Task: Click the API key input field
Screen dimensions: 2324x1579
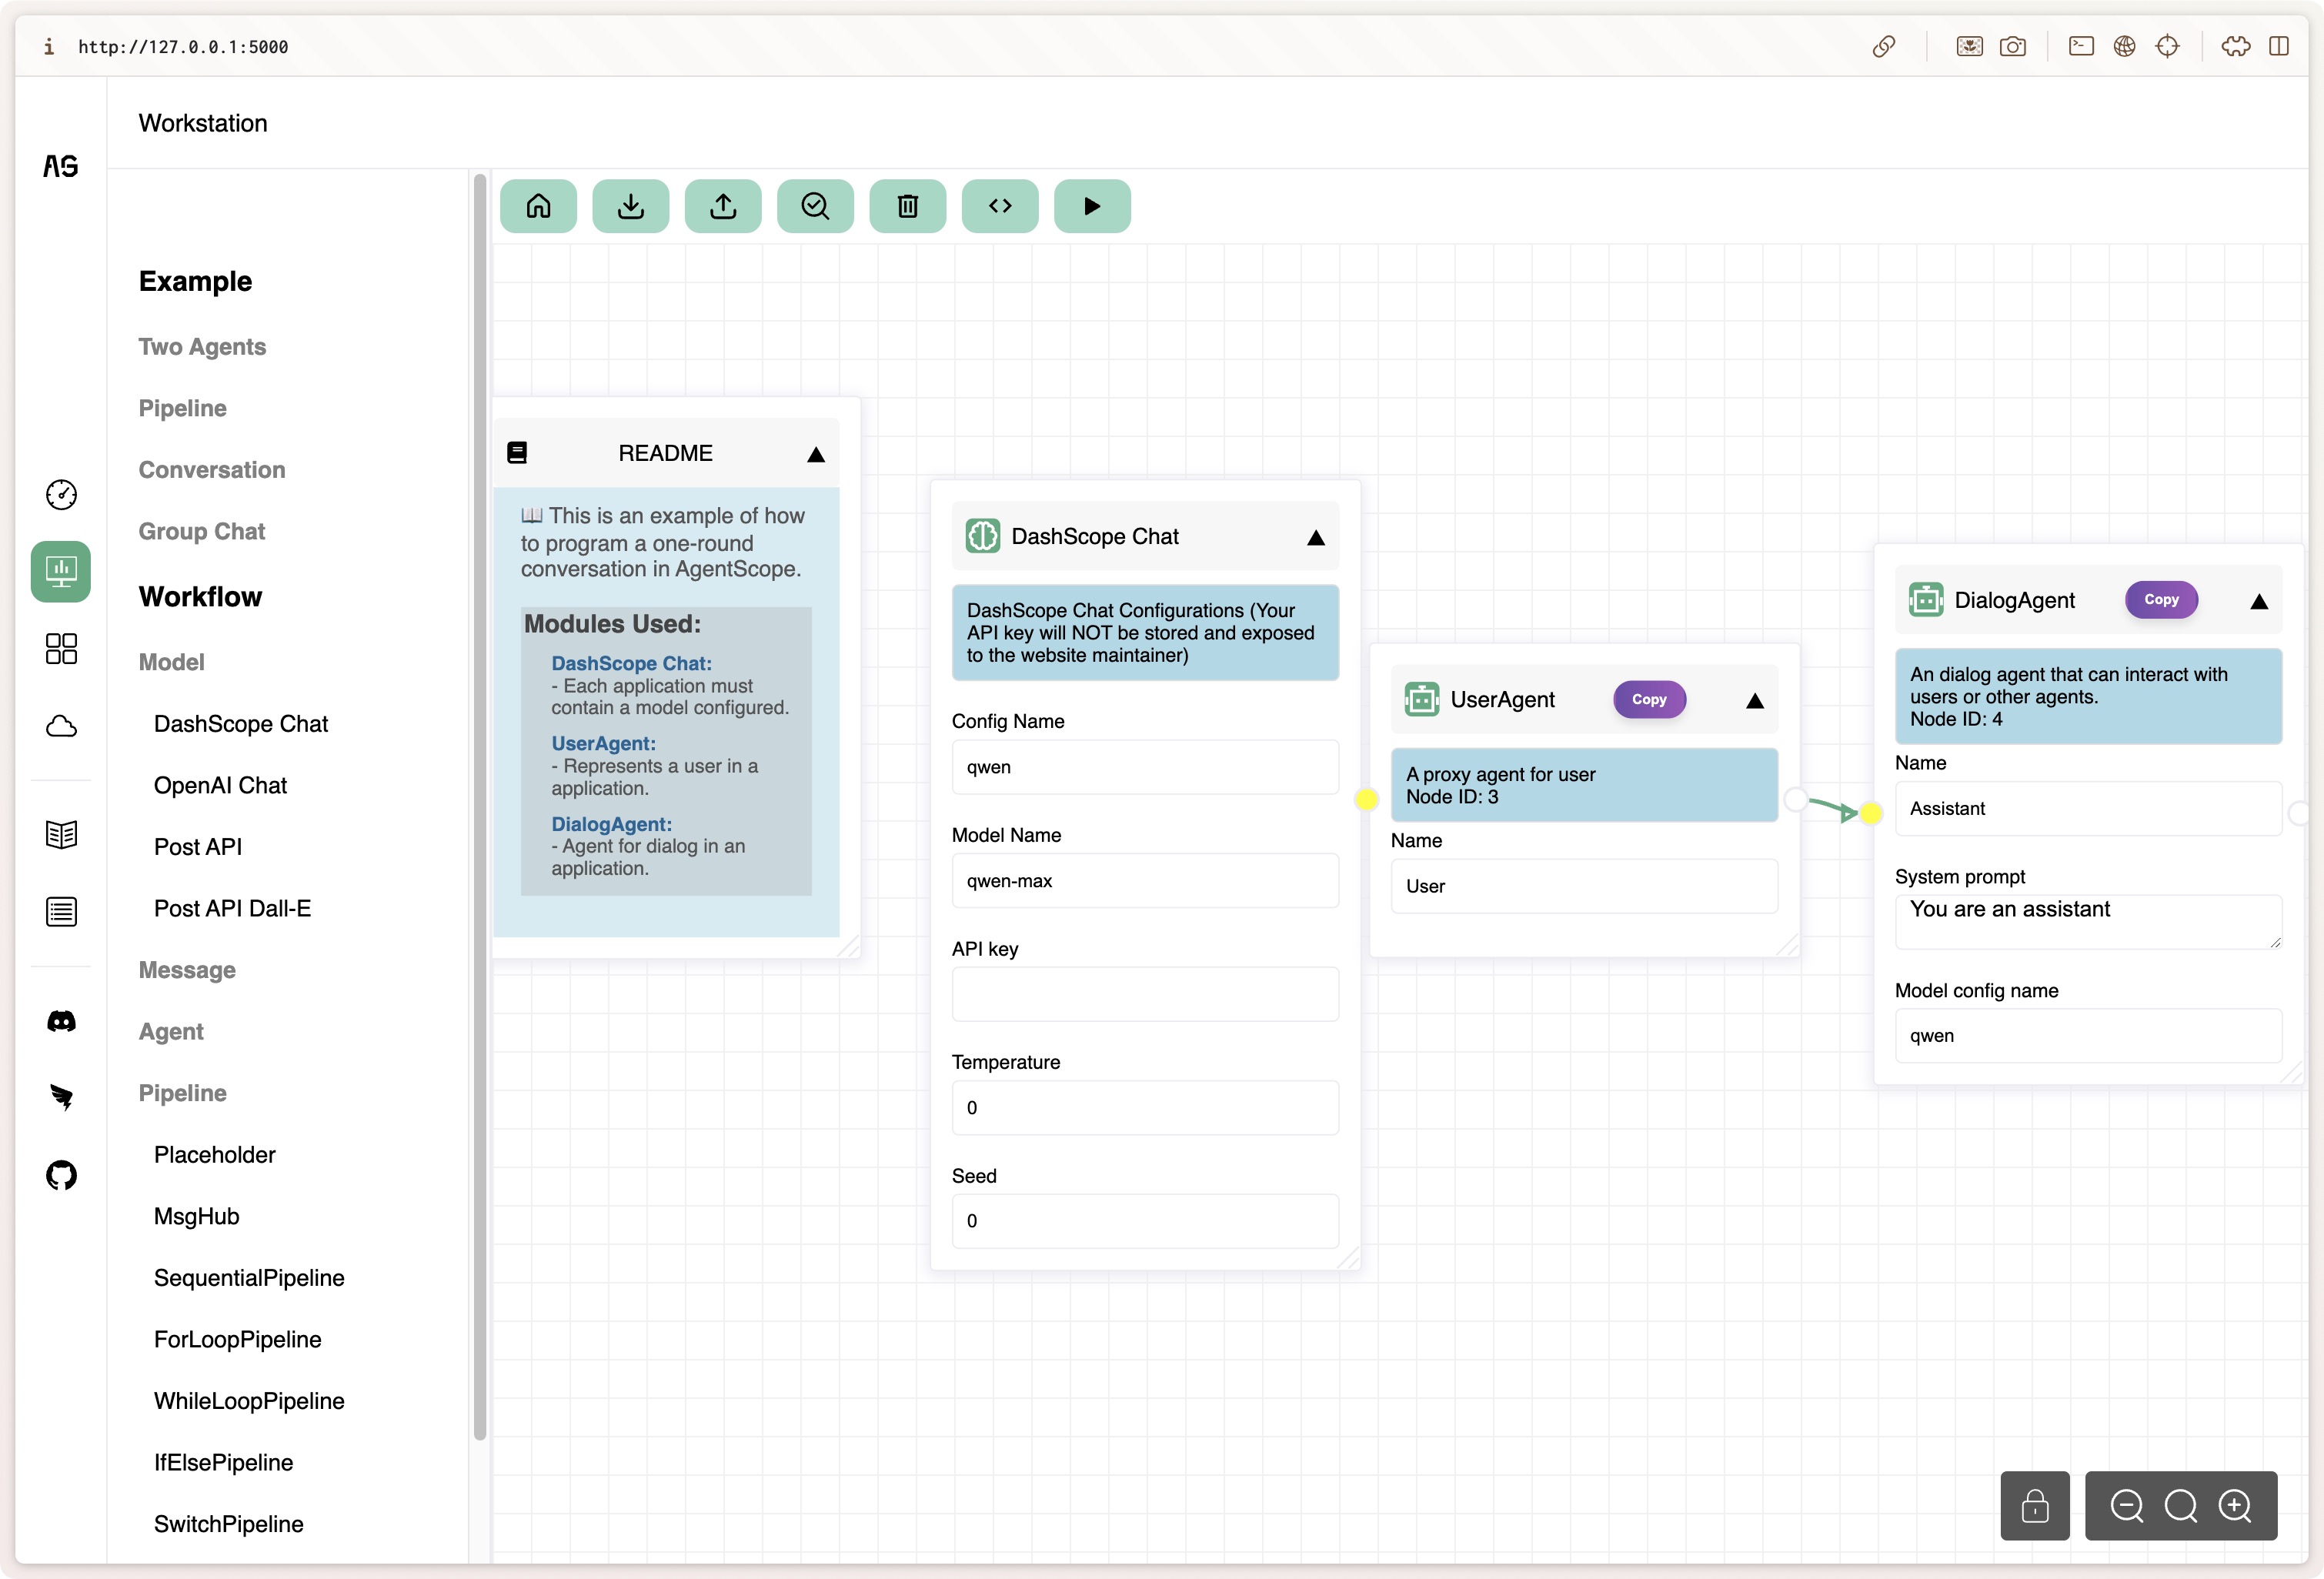Action: [x=1144, y=994]
